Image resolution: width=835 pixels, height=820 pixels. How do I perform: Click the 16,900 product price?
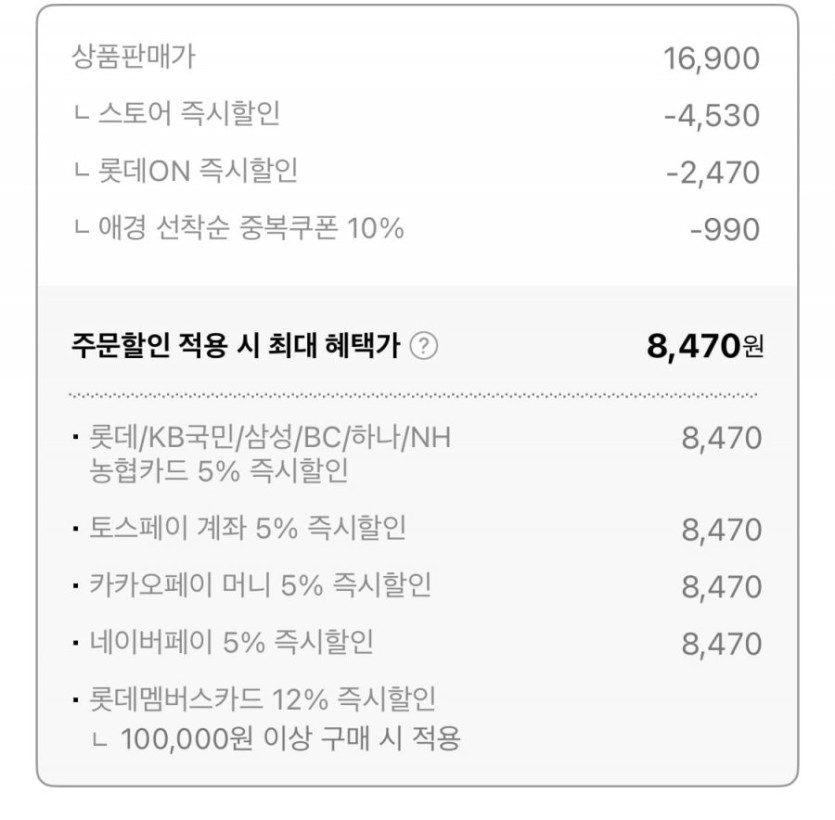point(711,58)
